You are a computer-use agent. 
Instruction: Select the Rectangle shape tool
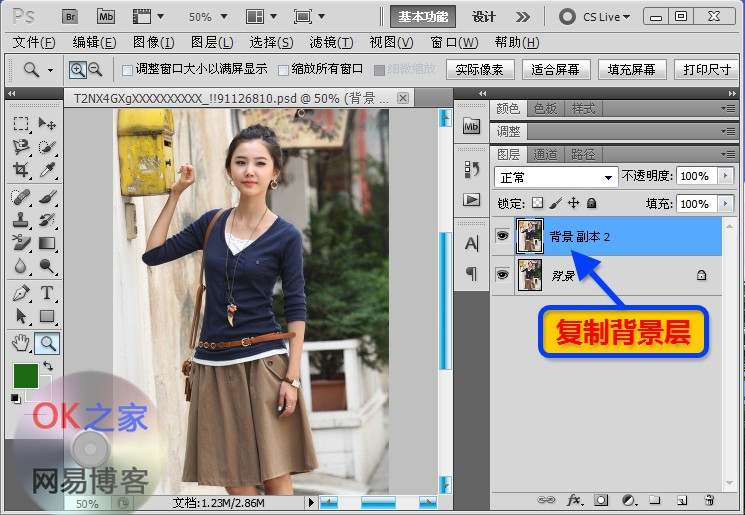[47, 316]
